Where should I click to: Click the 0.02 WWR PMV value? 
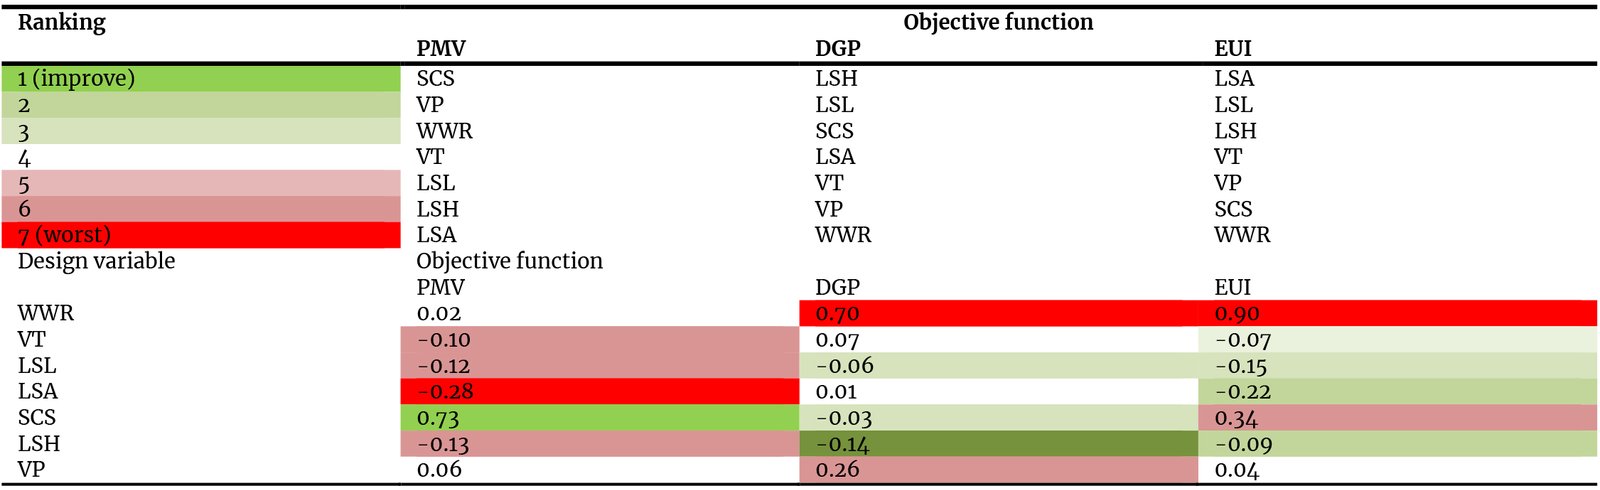tap(439, 314)
